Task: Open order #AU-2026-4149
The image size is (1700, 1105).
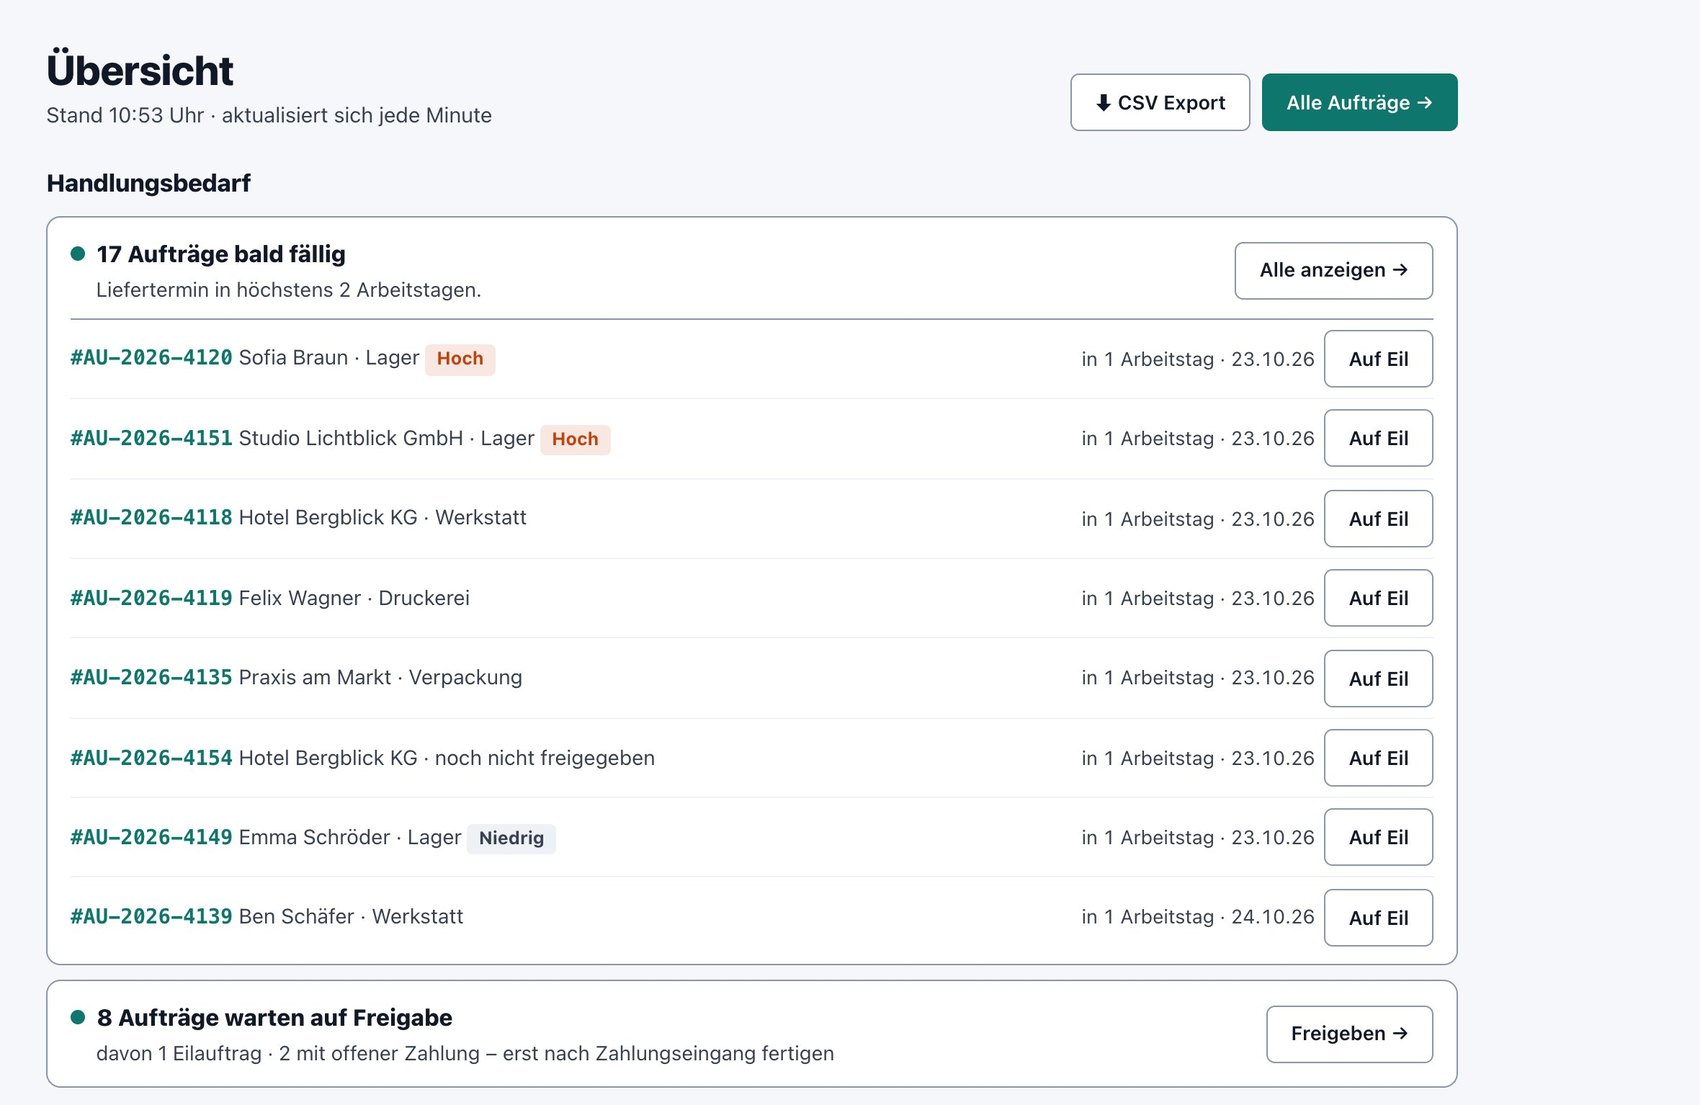Action: (151, 837)
